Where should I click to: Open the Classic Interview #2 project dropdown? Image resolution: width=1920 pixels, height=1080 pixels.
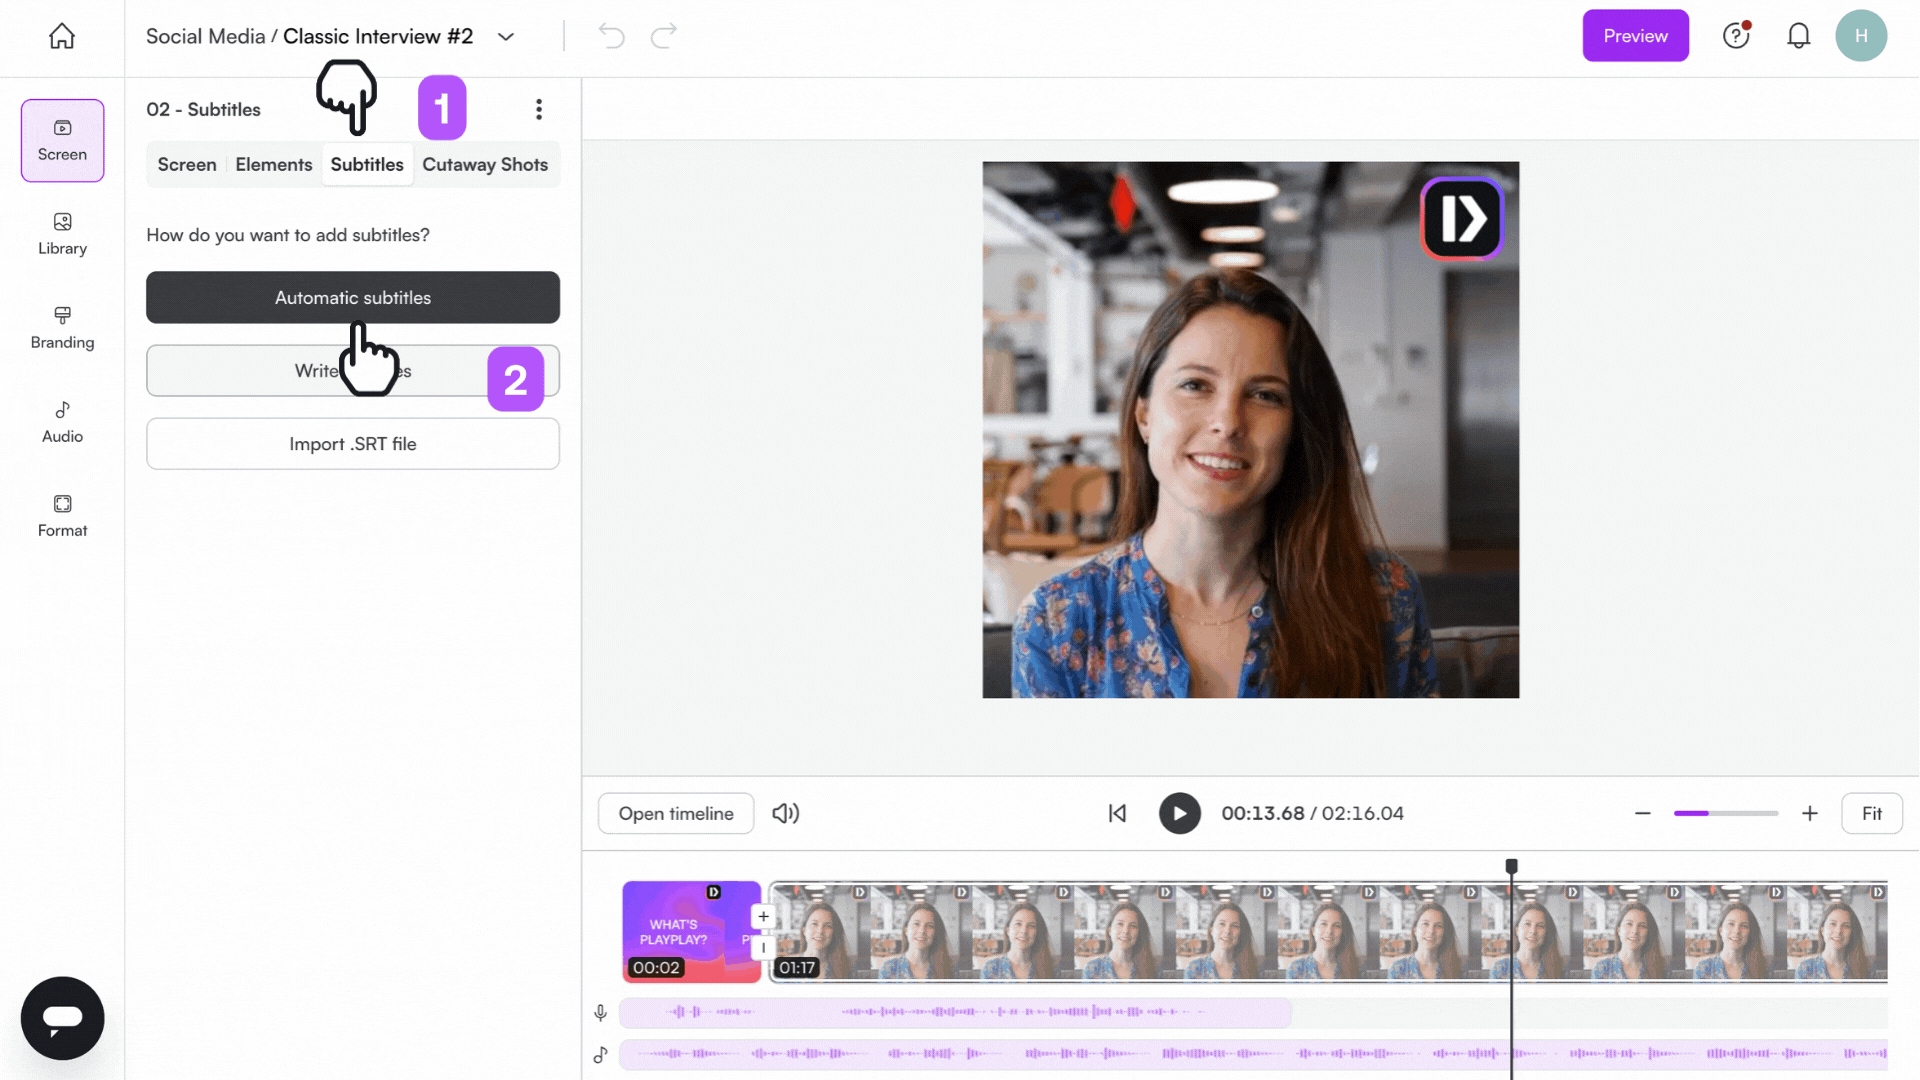[x=505, y=36]
